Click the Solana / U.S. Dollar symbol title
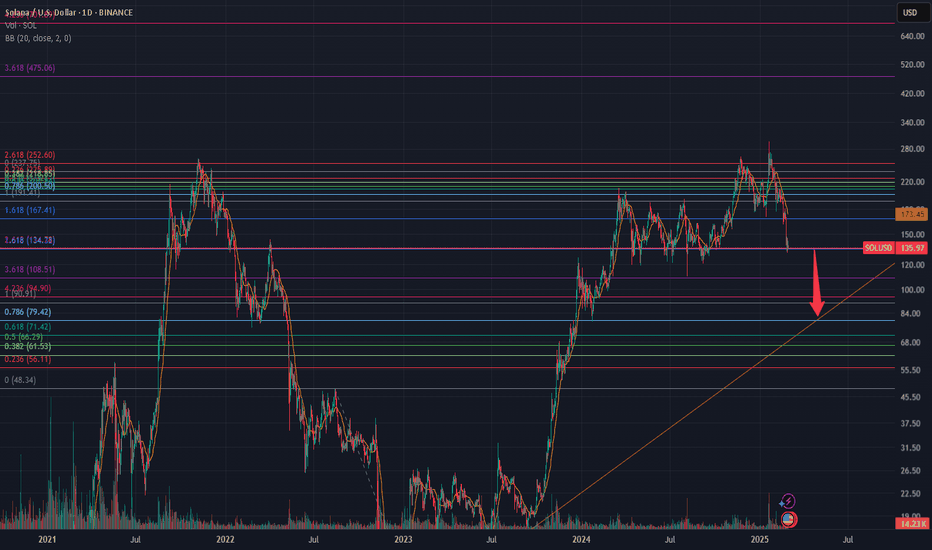The image size is (932, 550). pyautogui.click(x=69, y=12)
